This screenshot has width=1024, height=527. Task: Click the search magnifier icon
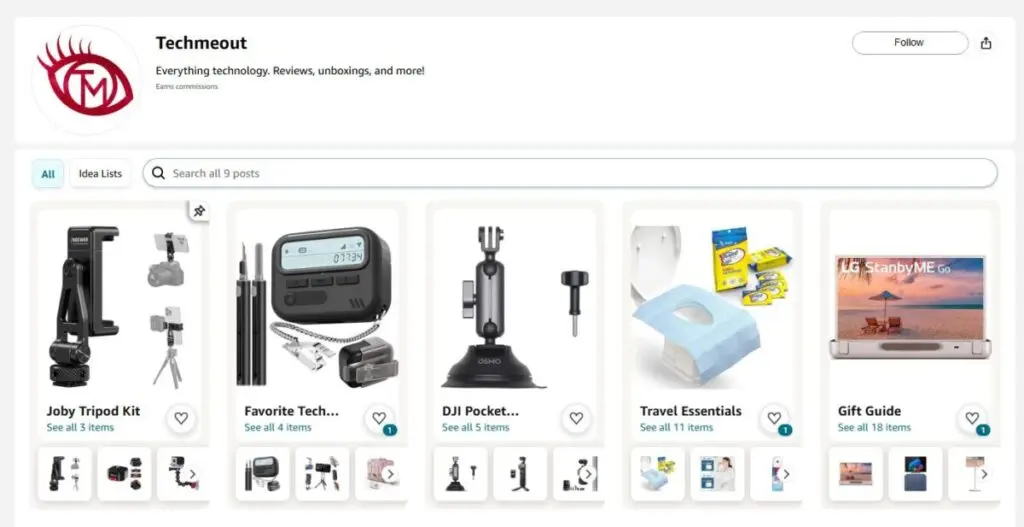point(158,173)
